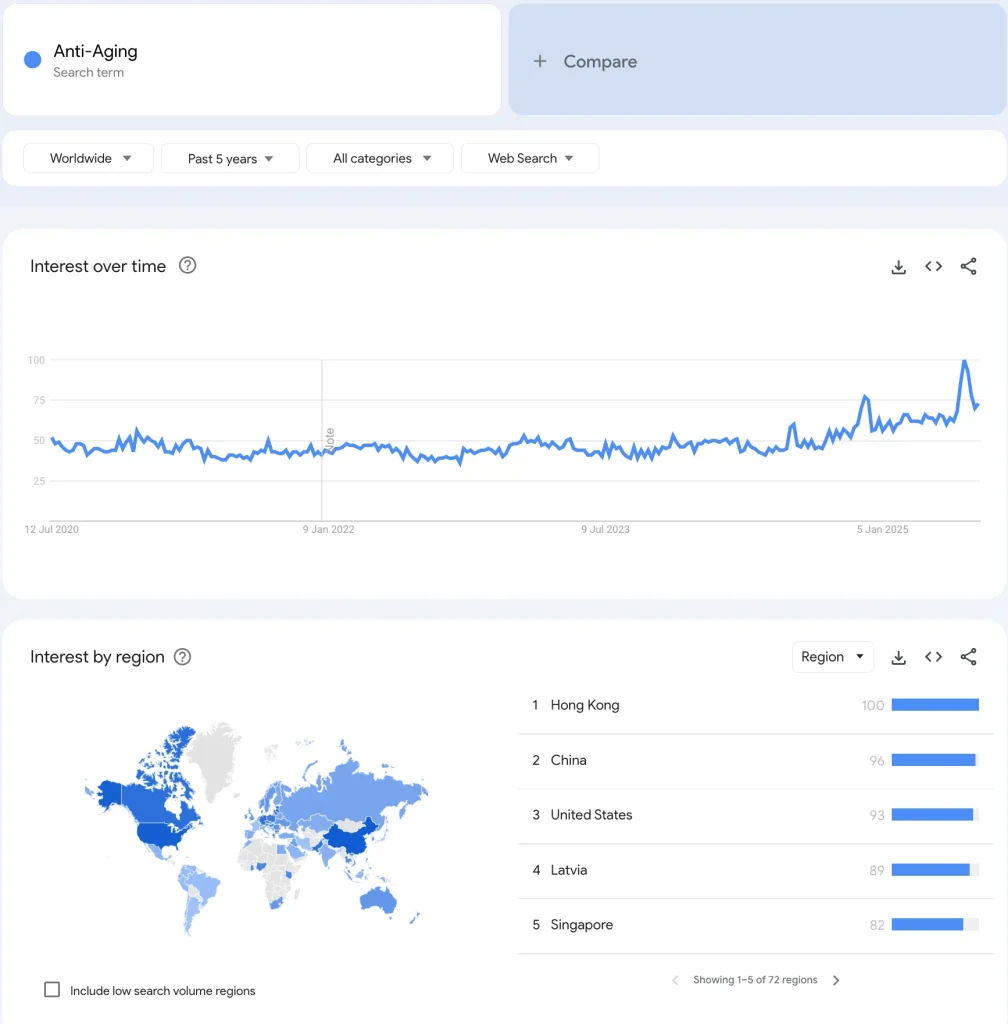
Task: Open help for Interest over time
Action: pyautogui.click(x=187, y=266)
